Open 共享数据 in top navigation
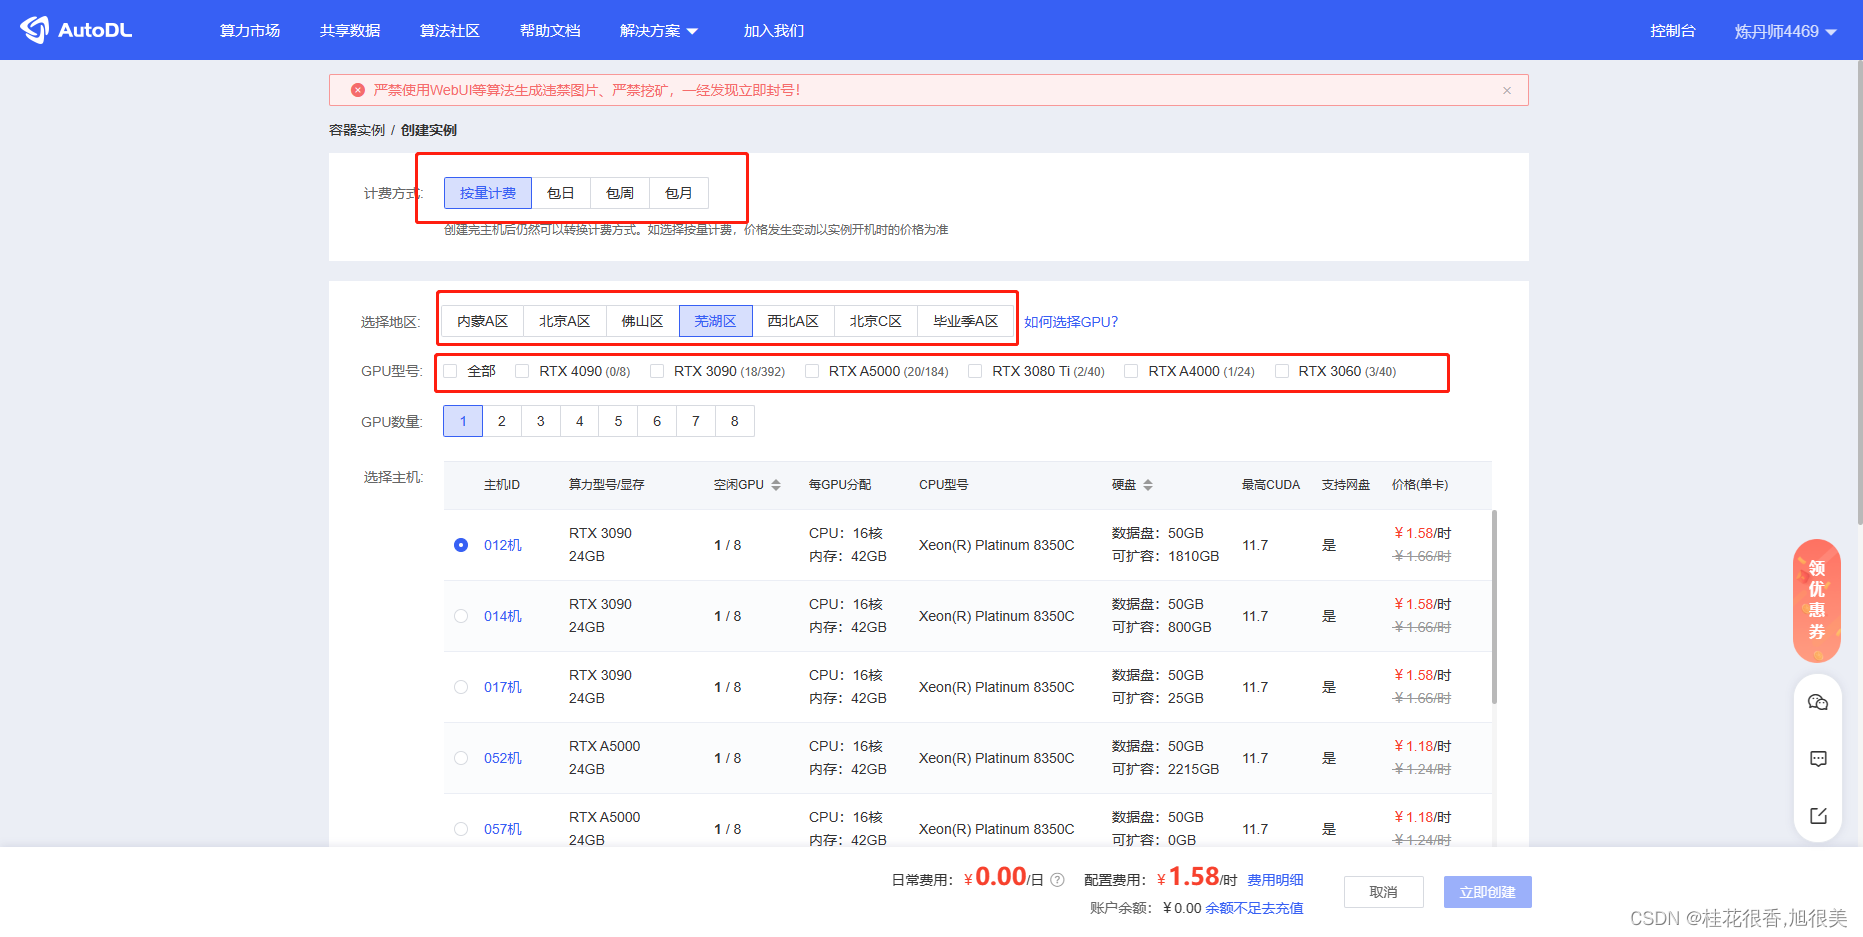Screen dimensions: 1863x937 pyautogui.click(x=350, y=31)
